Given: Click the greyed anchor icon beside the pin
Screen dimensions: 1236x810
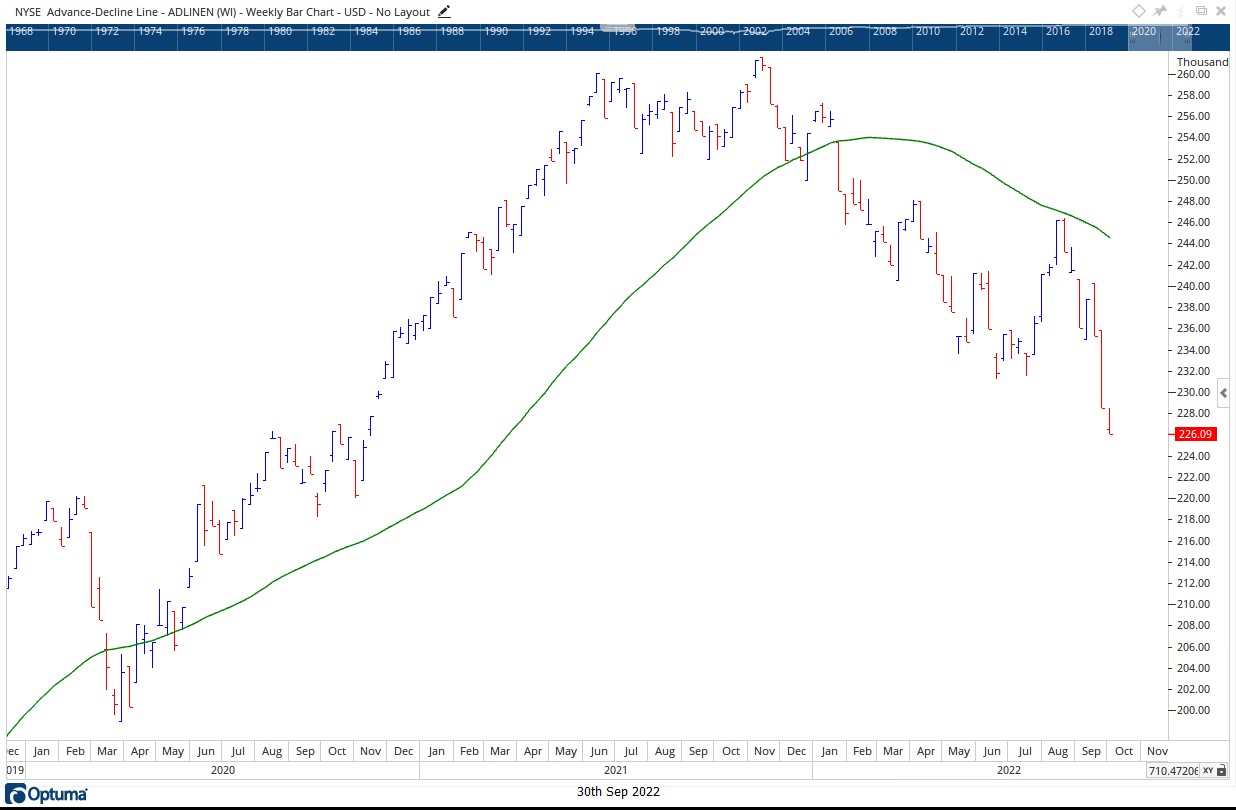Looking at the screenshot, I should coord(1183,11).
